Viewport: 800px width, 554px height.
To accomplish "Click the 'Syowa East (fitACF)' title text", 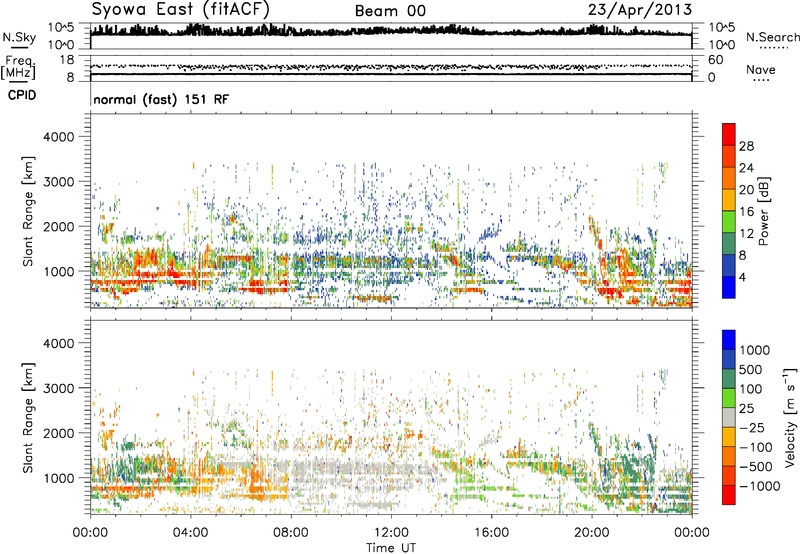I will (180, 9).
